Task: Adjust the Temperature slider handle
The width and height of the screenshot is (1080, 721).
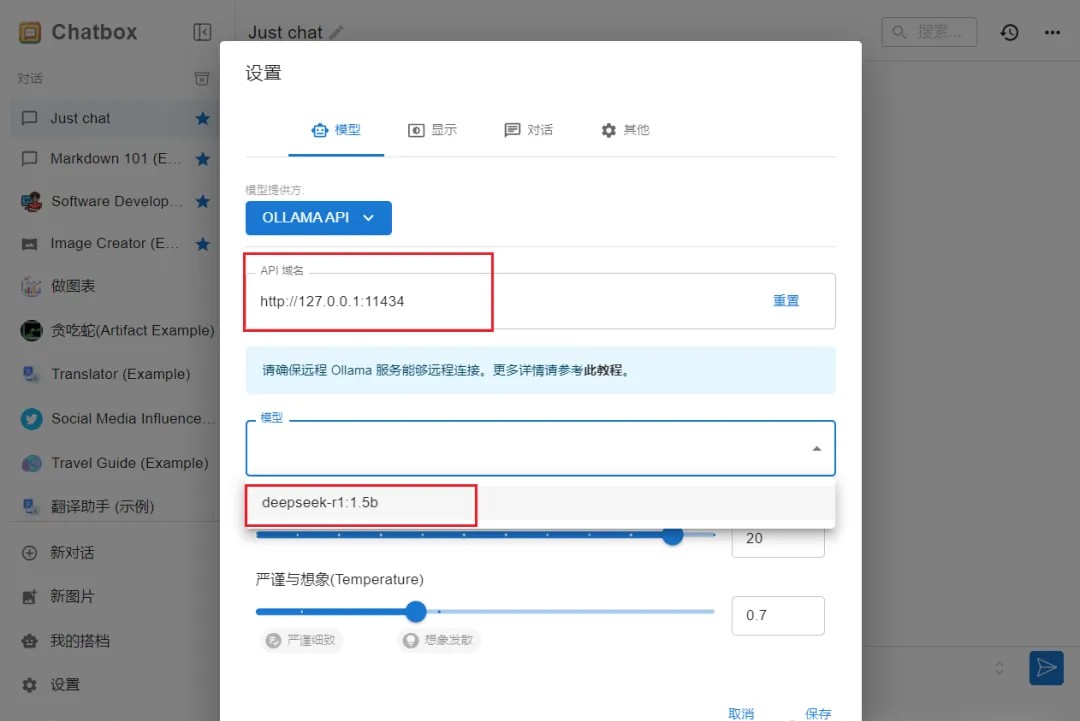Action: 415,612
